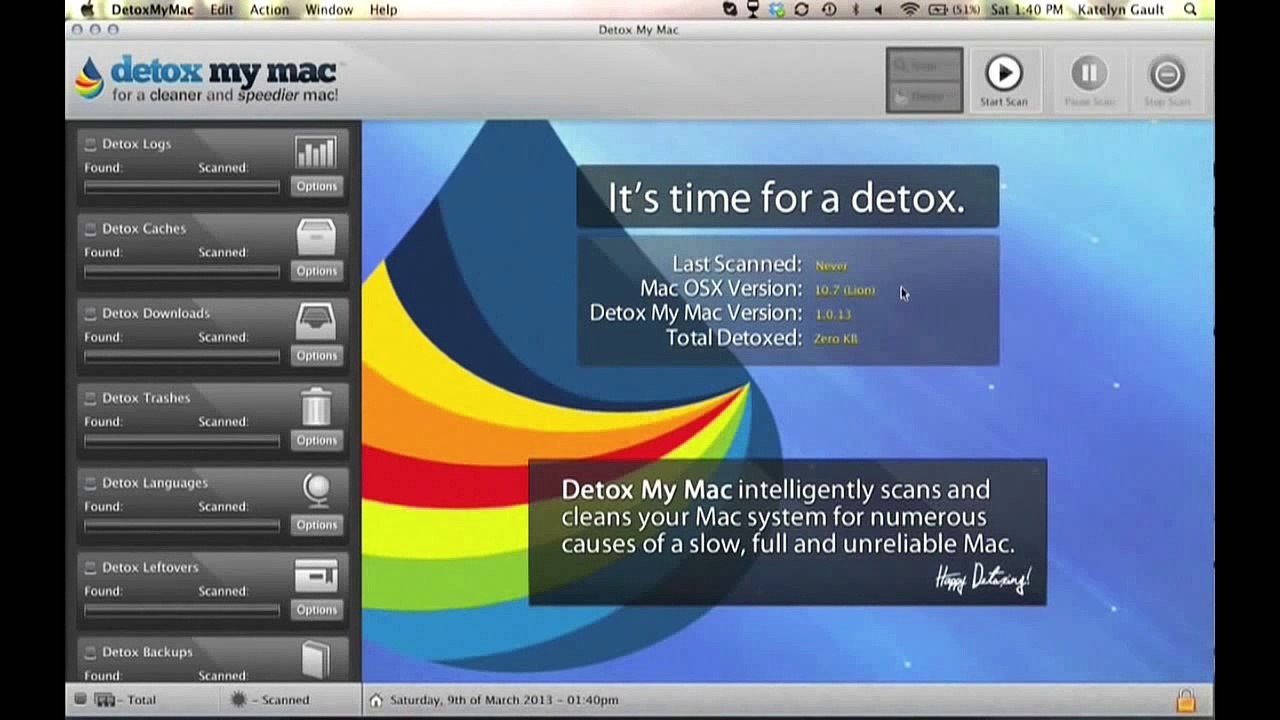Open the Window menu
This screenshot has width=1280, height=720.
tap(329, 10)
